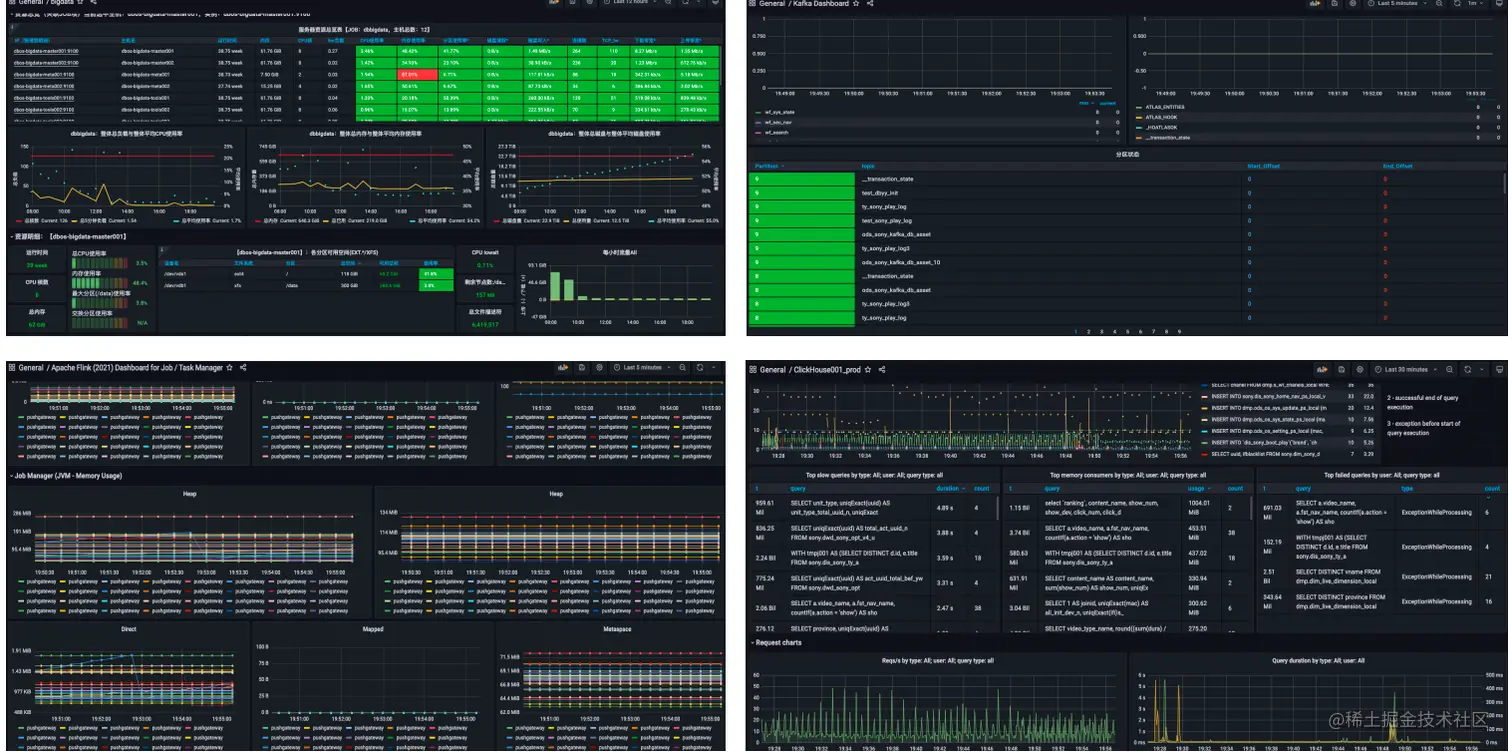Open General folder breadcrumb in ClickHouse001_prod
Viewport: 1512px width, 753px height.
774,370
